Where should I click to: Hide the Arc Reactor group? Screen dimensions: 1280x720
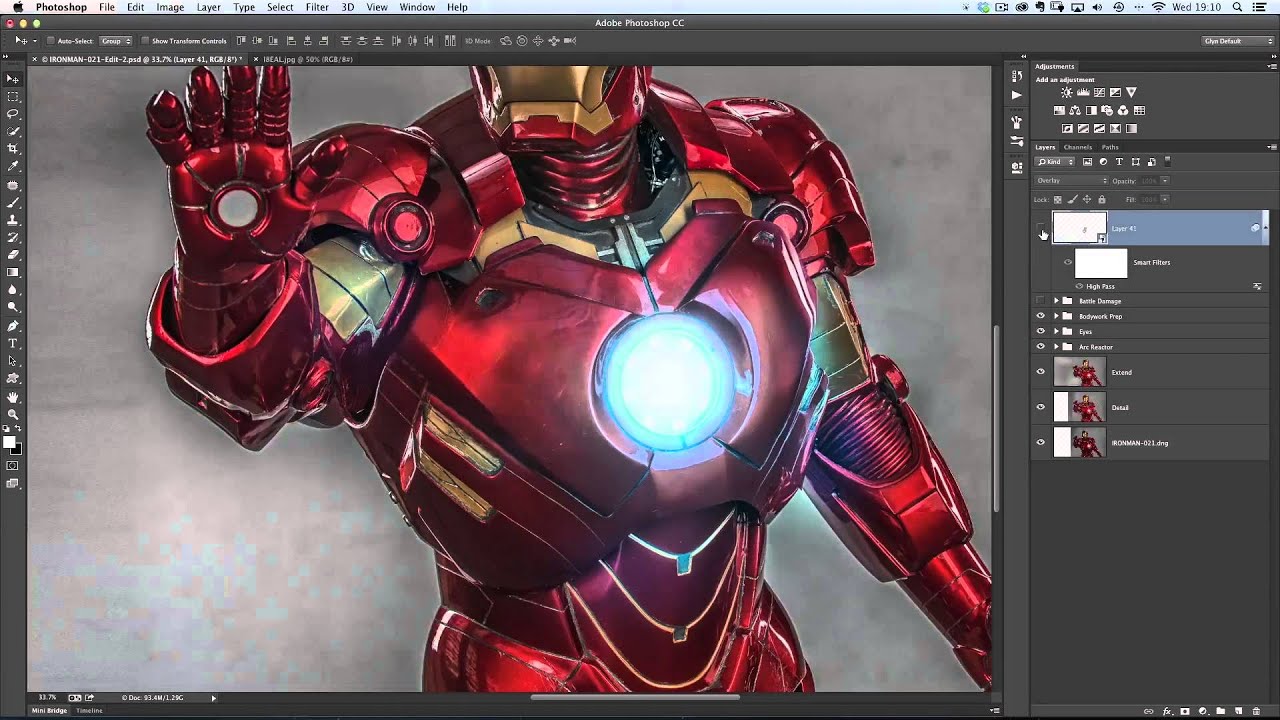pos(1041,347)
